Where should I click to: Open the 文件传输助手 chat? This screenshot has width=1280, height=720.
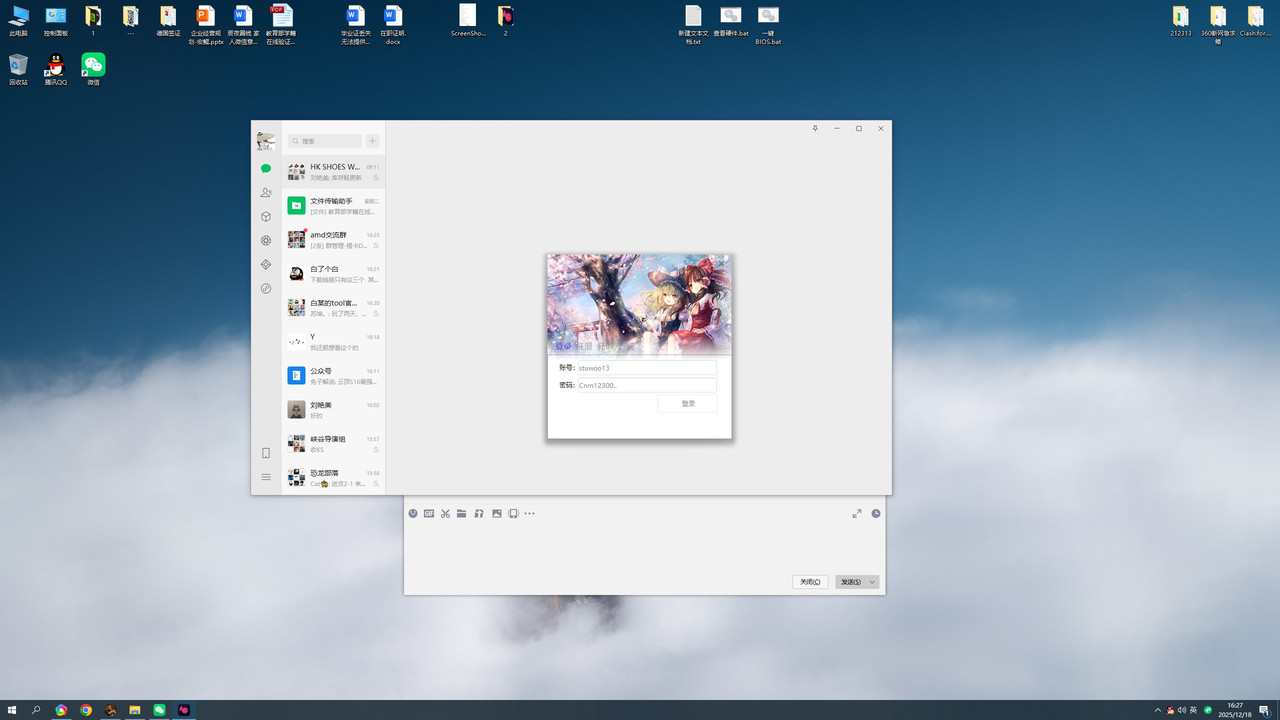coord(333,206)
